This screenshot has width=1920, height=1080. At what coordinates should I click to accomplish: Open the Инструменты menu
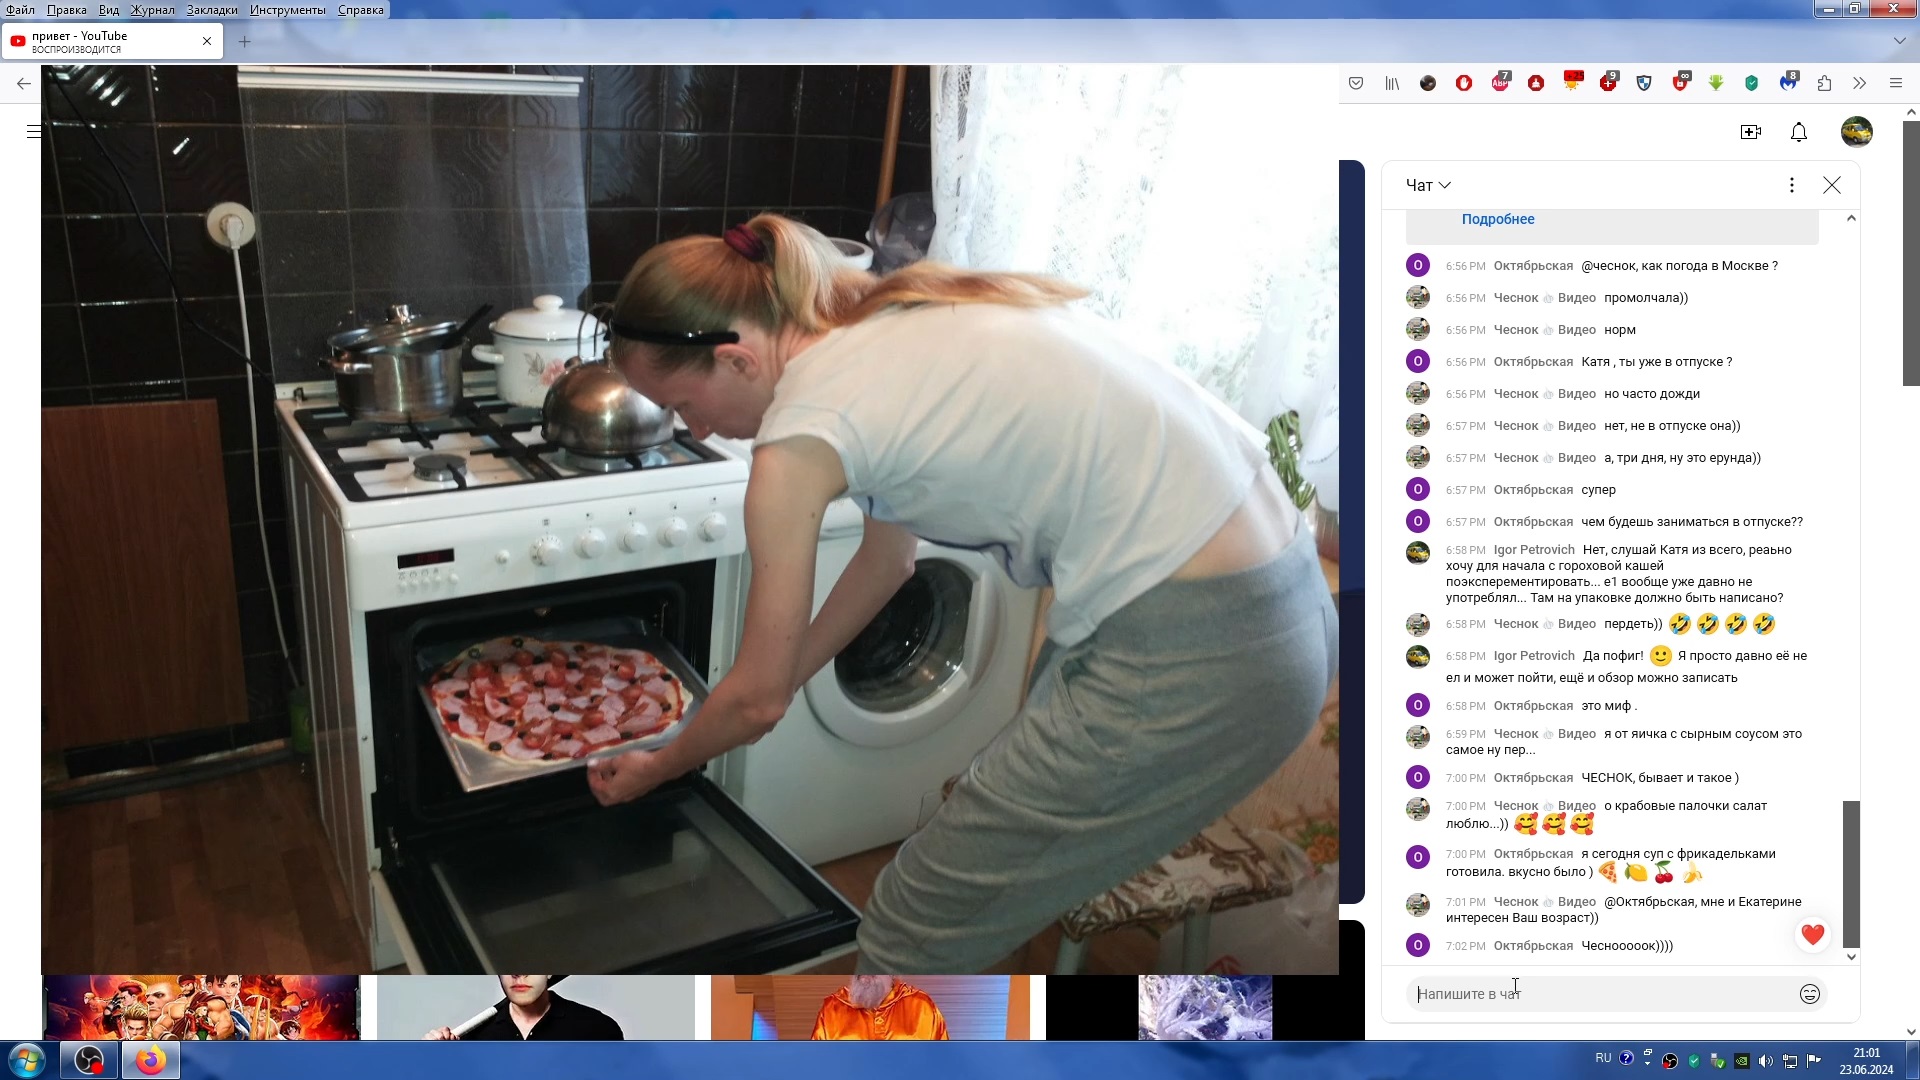pyautogui.click(x=288, y=10)
